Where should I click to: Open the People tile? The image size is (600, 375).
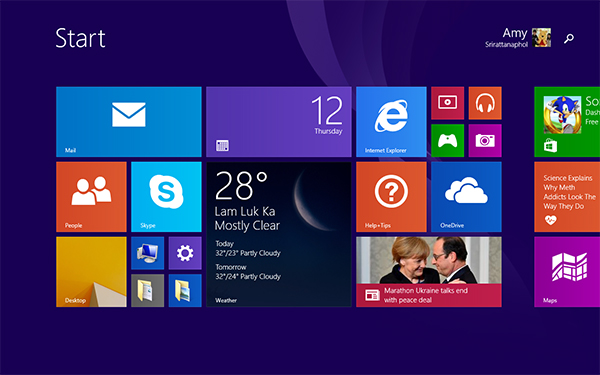91,197
